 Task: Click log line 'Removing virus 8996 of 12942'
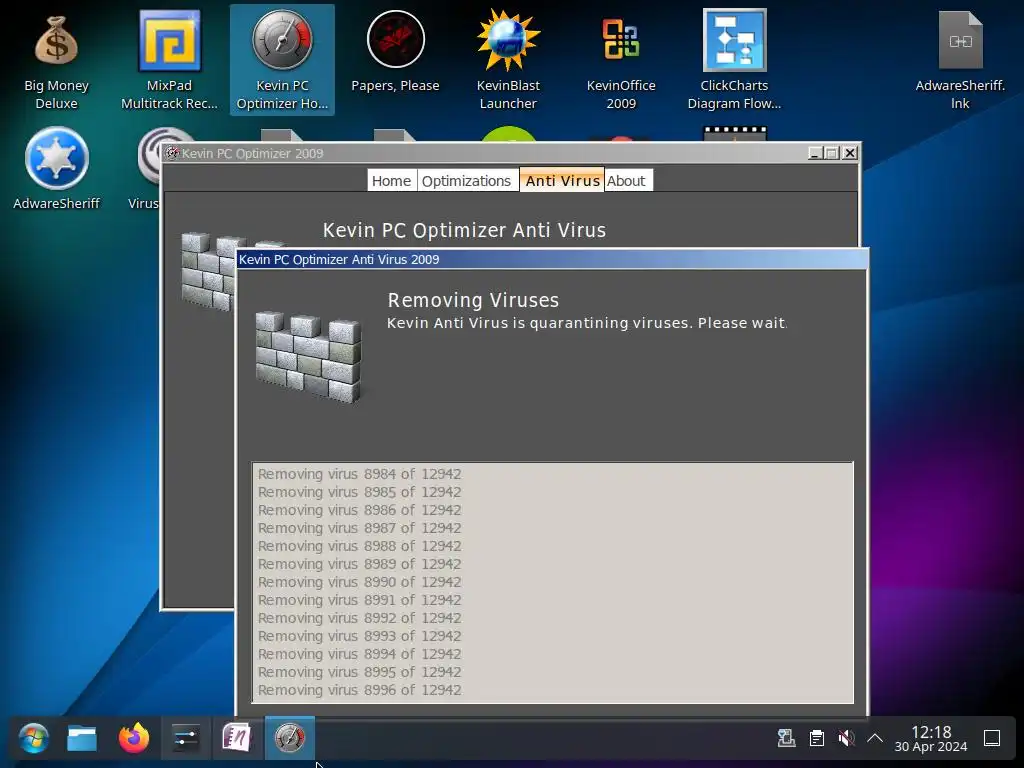pos(359,690)
